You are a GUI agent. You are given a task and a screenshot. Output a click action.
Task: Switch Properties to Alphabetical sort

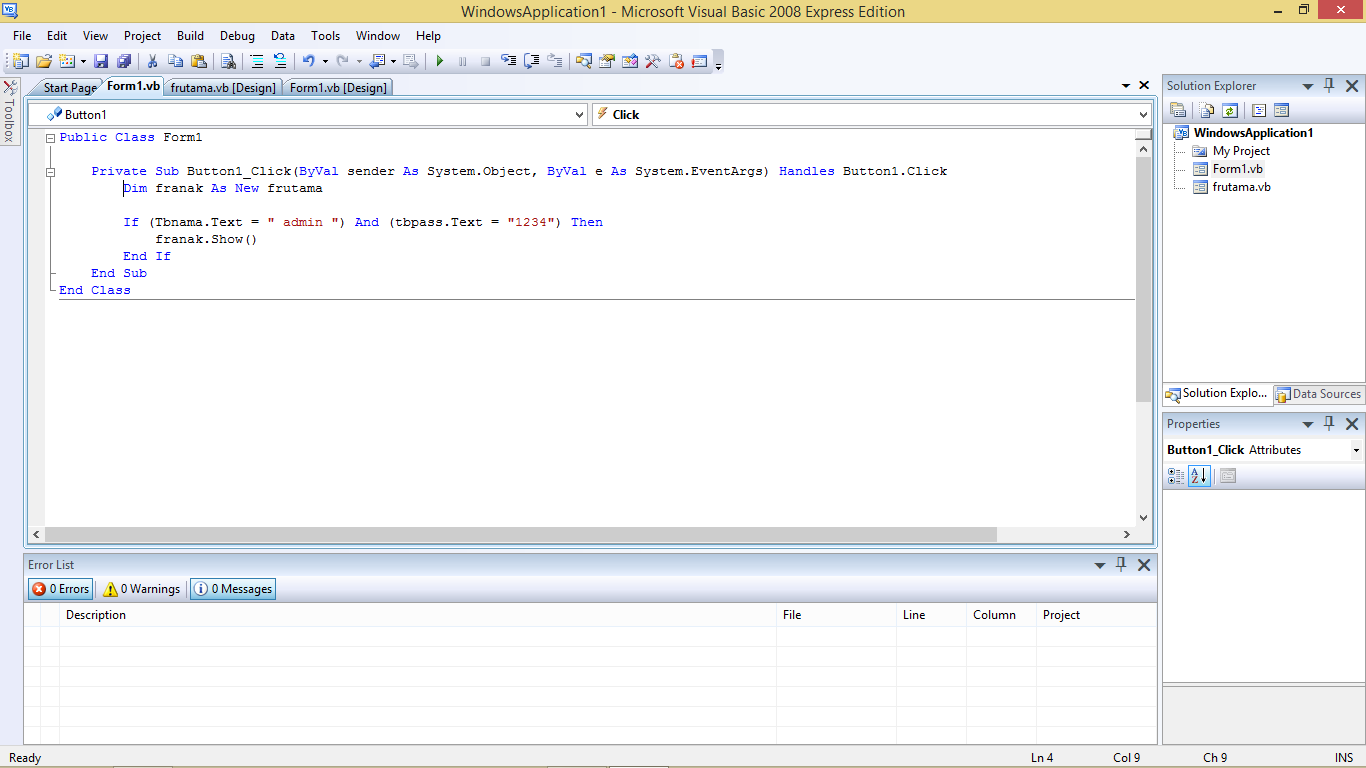point(1200,476)
